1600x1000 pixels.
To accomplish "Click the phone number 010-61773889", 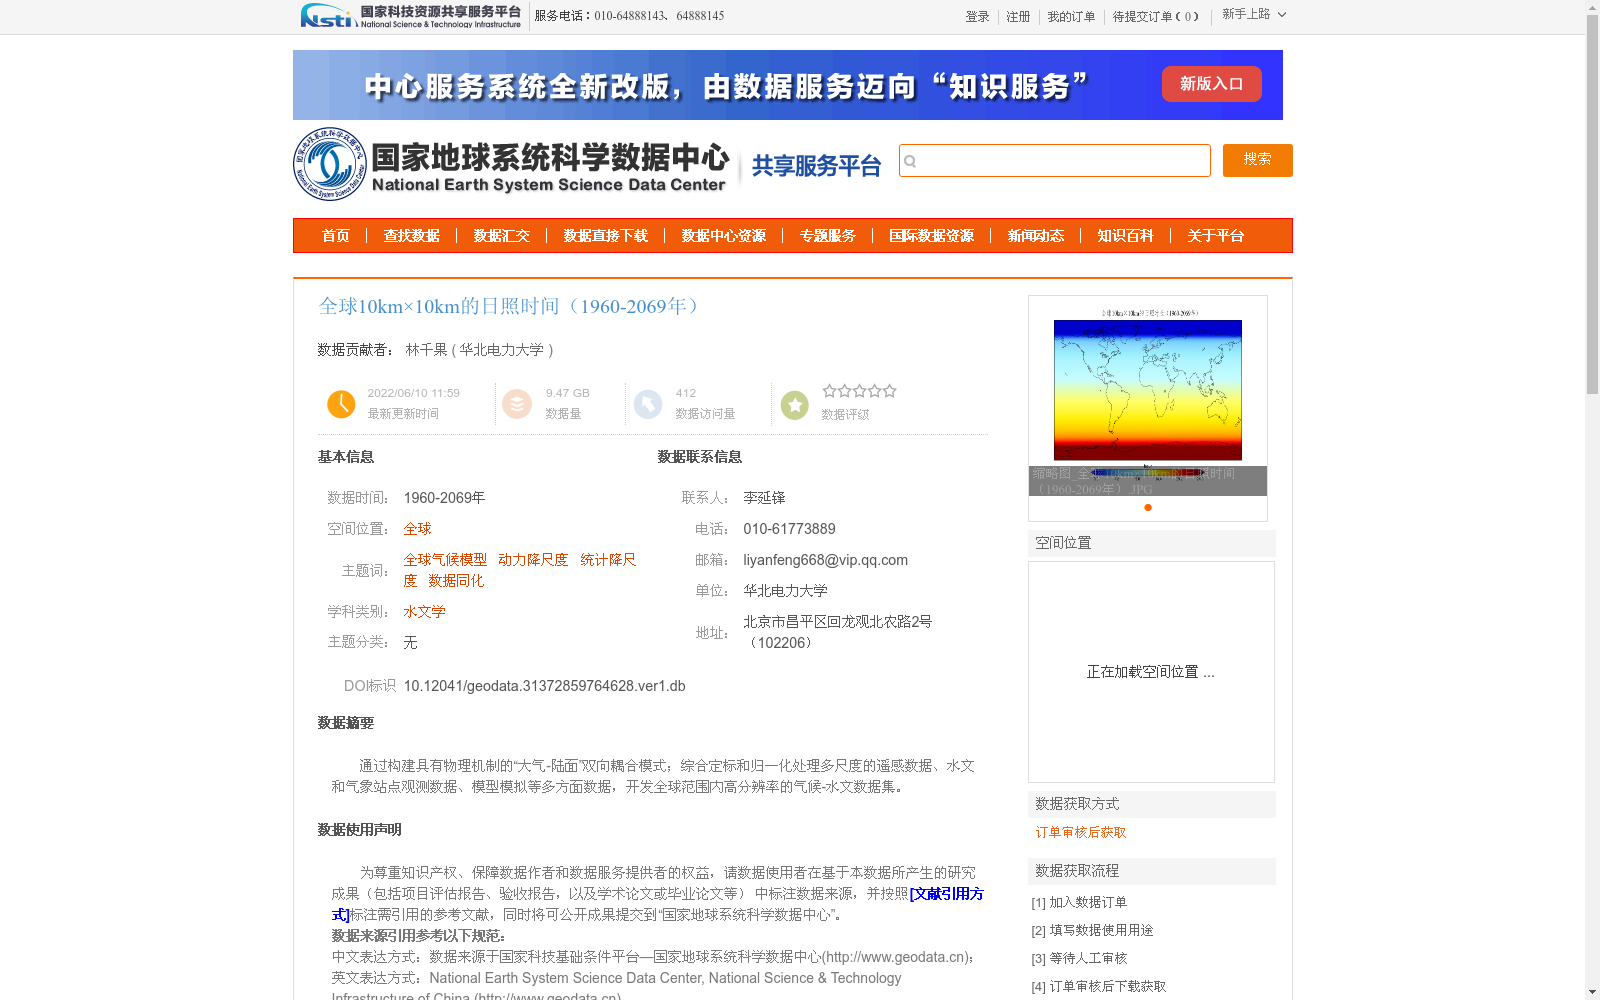I will [789, 529].
